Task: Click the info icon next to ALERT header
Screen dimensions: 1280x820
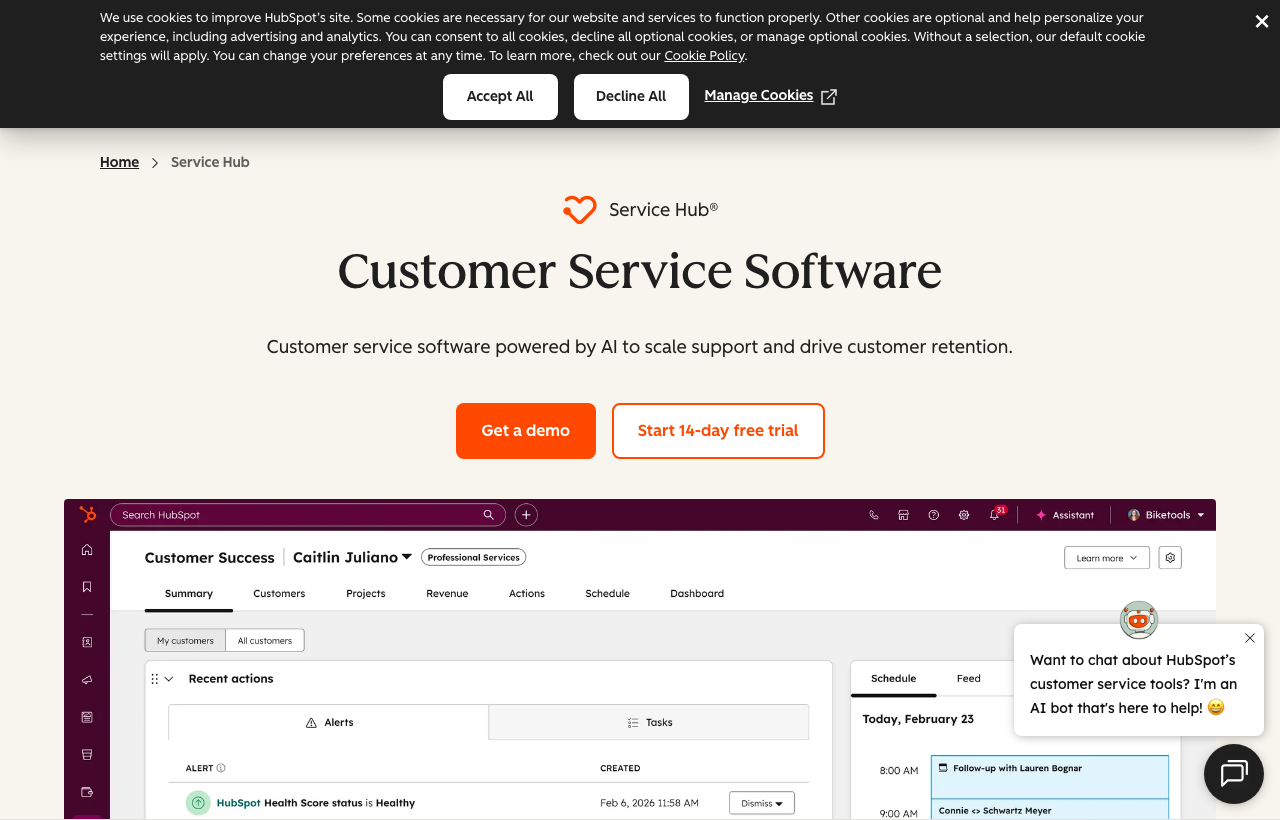Action: click(221, 768)
